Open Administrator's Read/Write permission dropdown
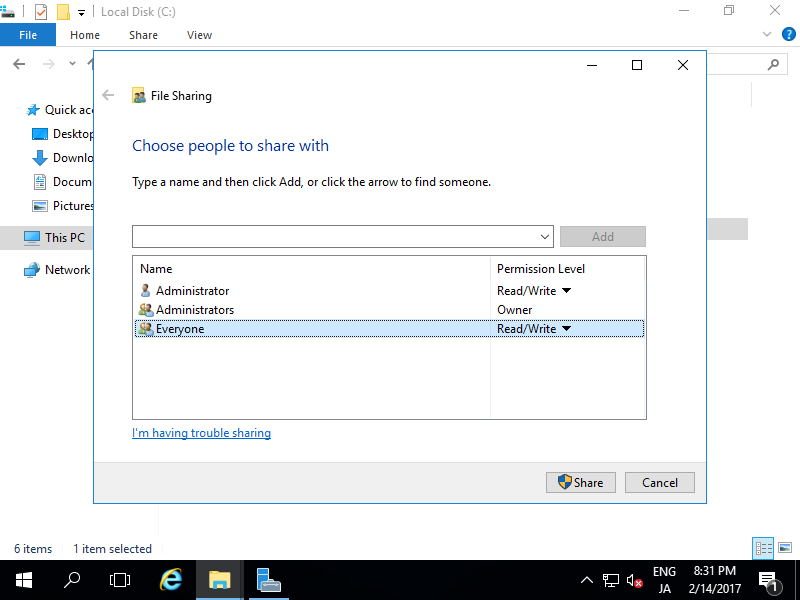The width and height of the screenshot is (800, 600). (566, 291)
